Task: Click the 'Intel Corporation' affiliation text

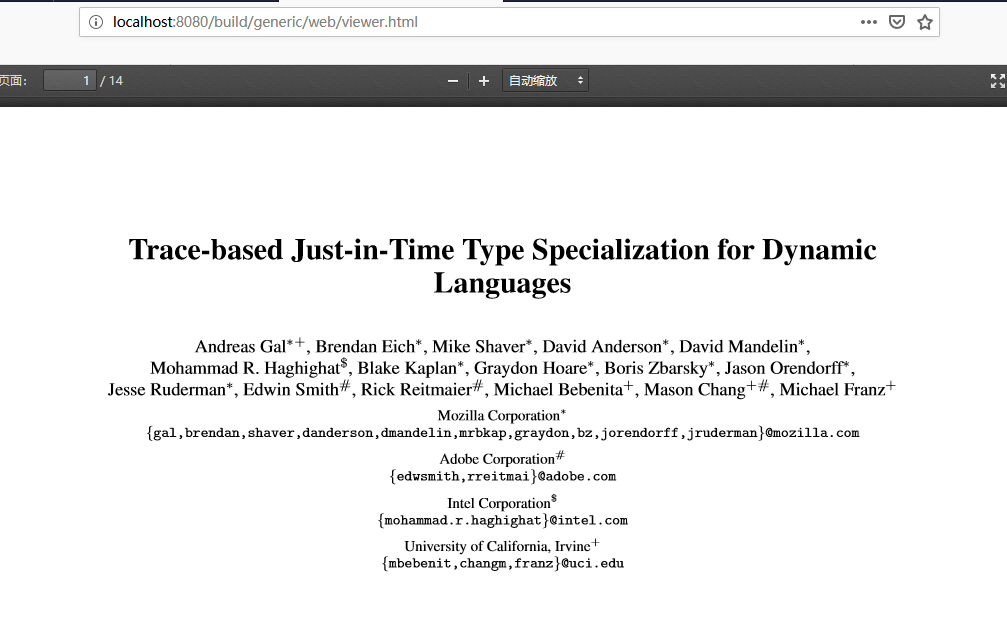Action: point(498,503)
